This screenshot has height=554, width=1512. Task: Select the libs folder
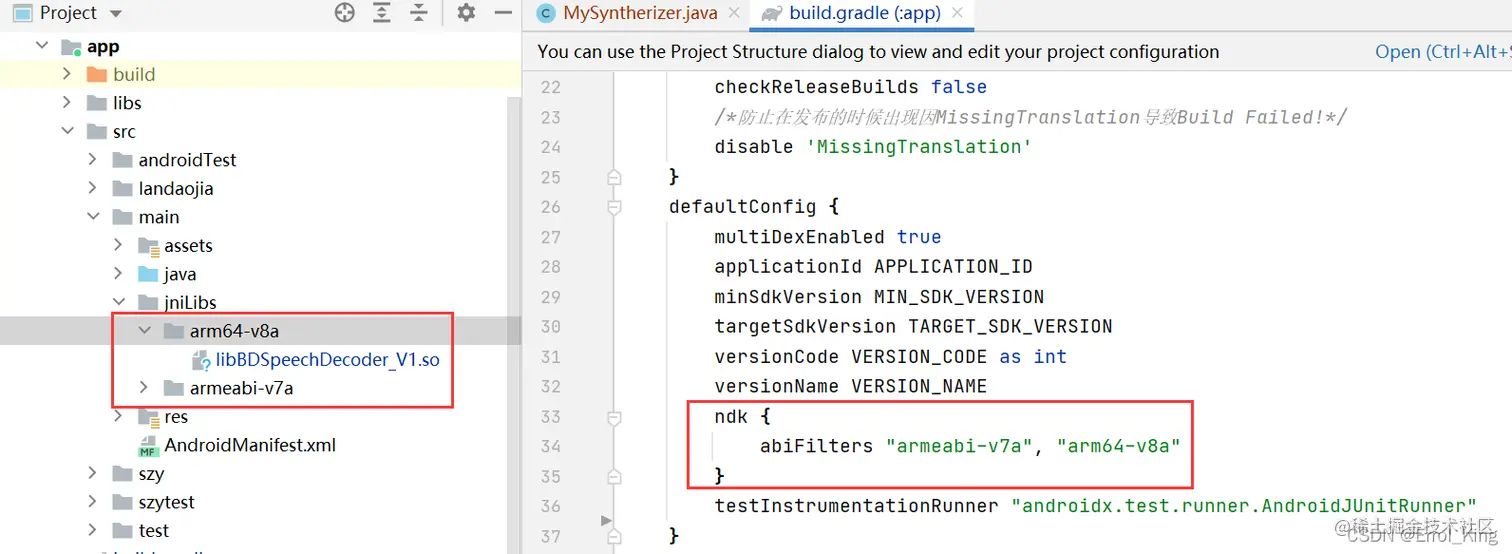(127, 102)
